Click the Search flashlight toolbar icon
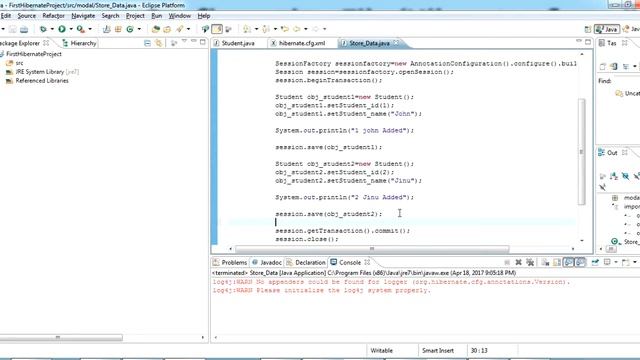This screenshot has width=640, height=360. pyautogui.click(x=180, y=29)
